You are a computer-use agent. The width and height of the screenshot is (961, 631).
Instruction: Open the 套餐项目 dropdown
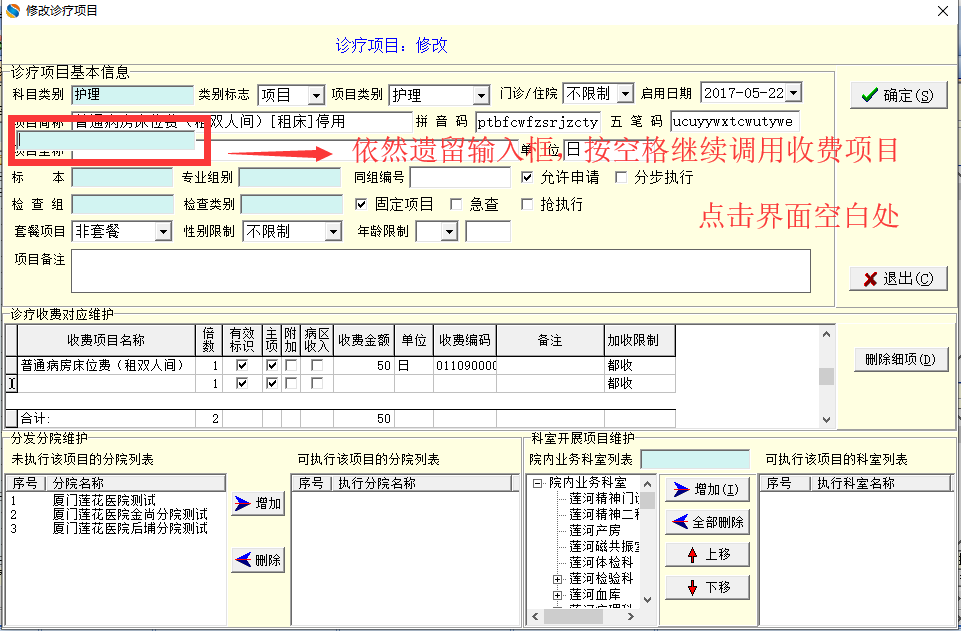[x=163, y=232]
